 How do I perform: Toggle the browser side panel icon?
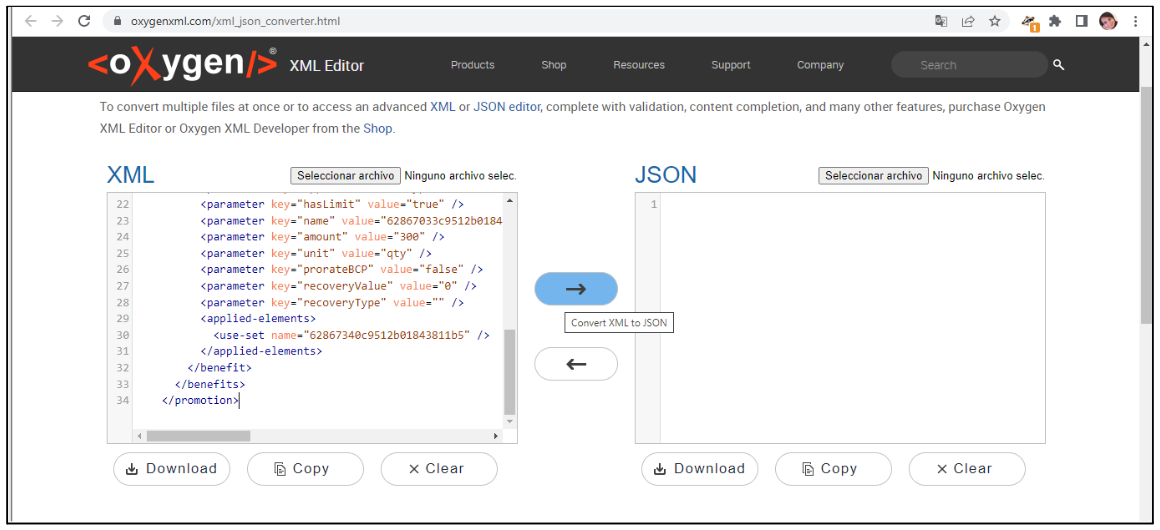click(x=1082, y=21)
